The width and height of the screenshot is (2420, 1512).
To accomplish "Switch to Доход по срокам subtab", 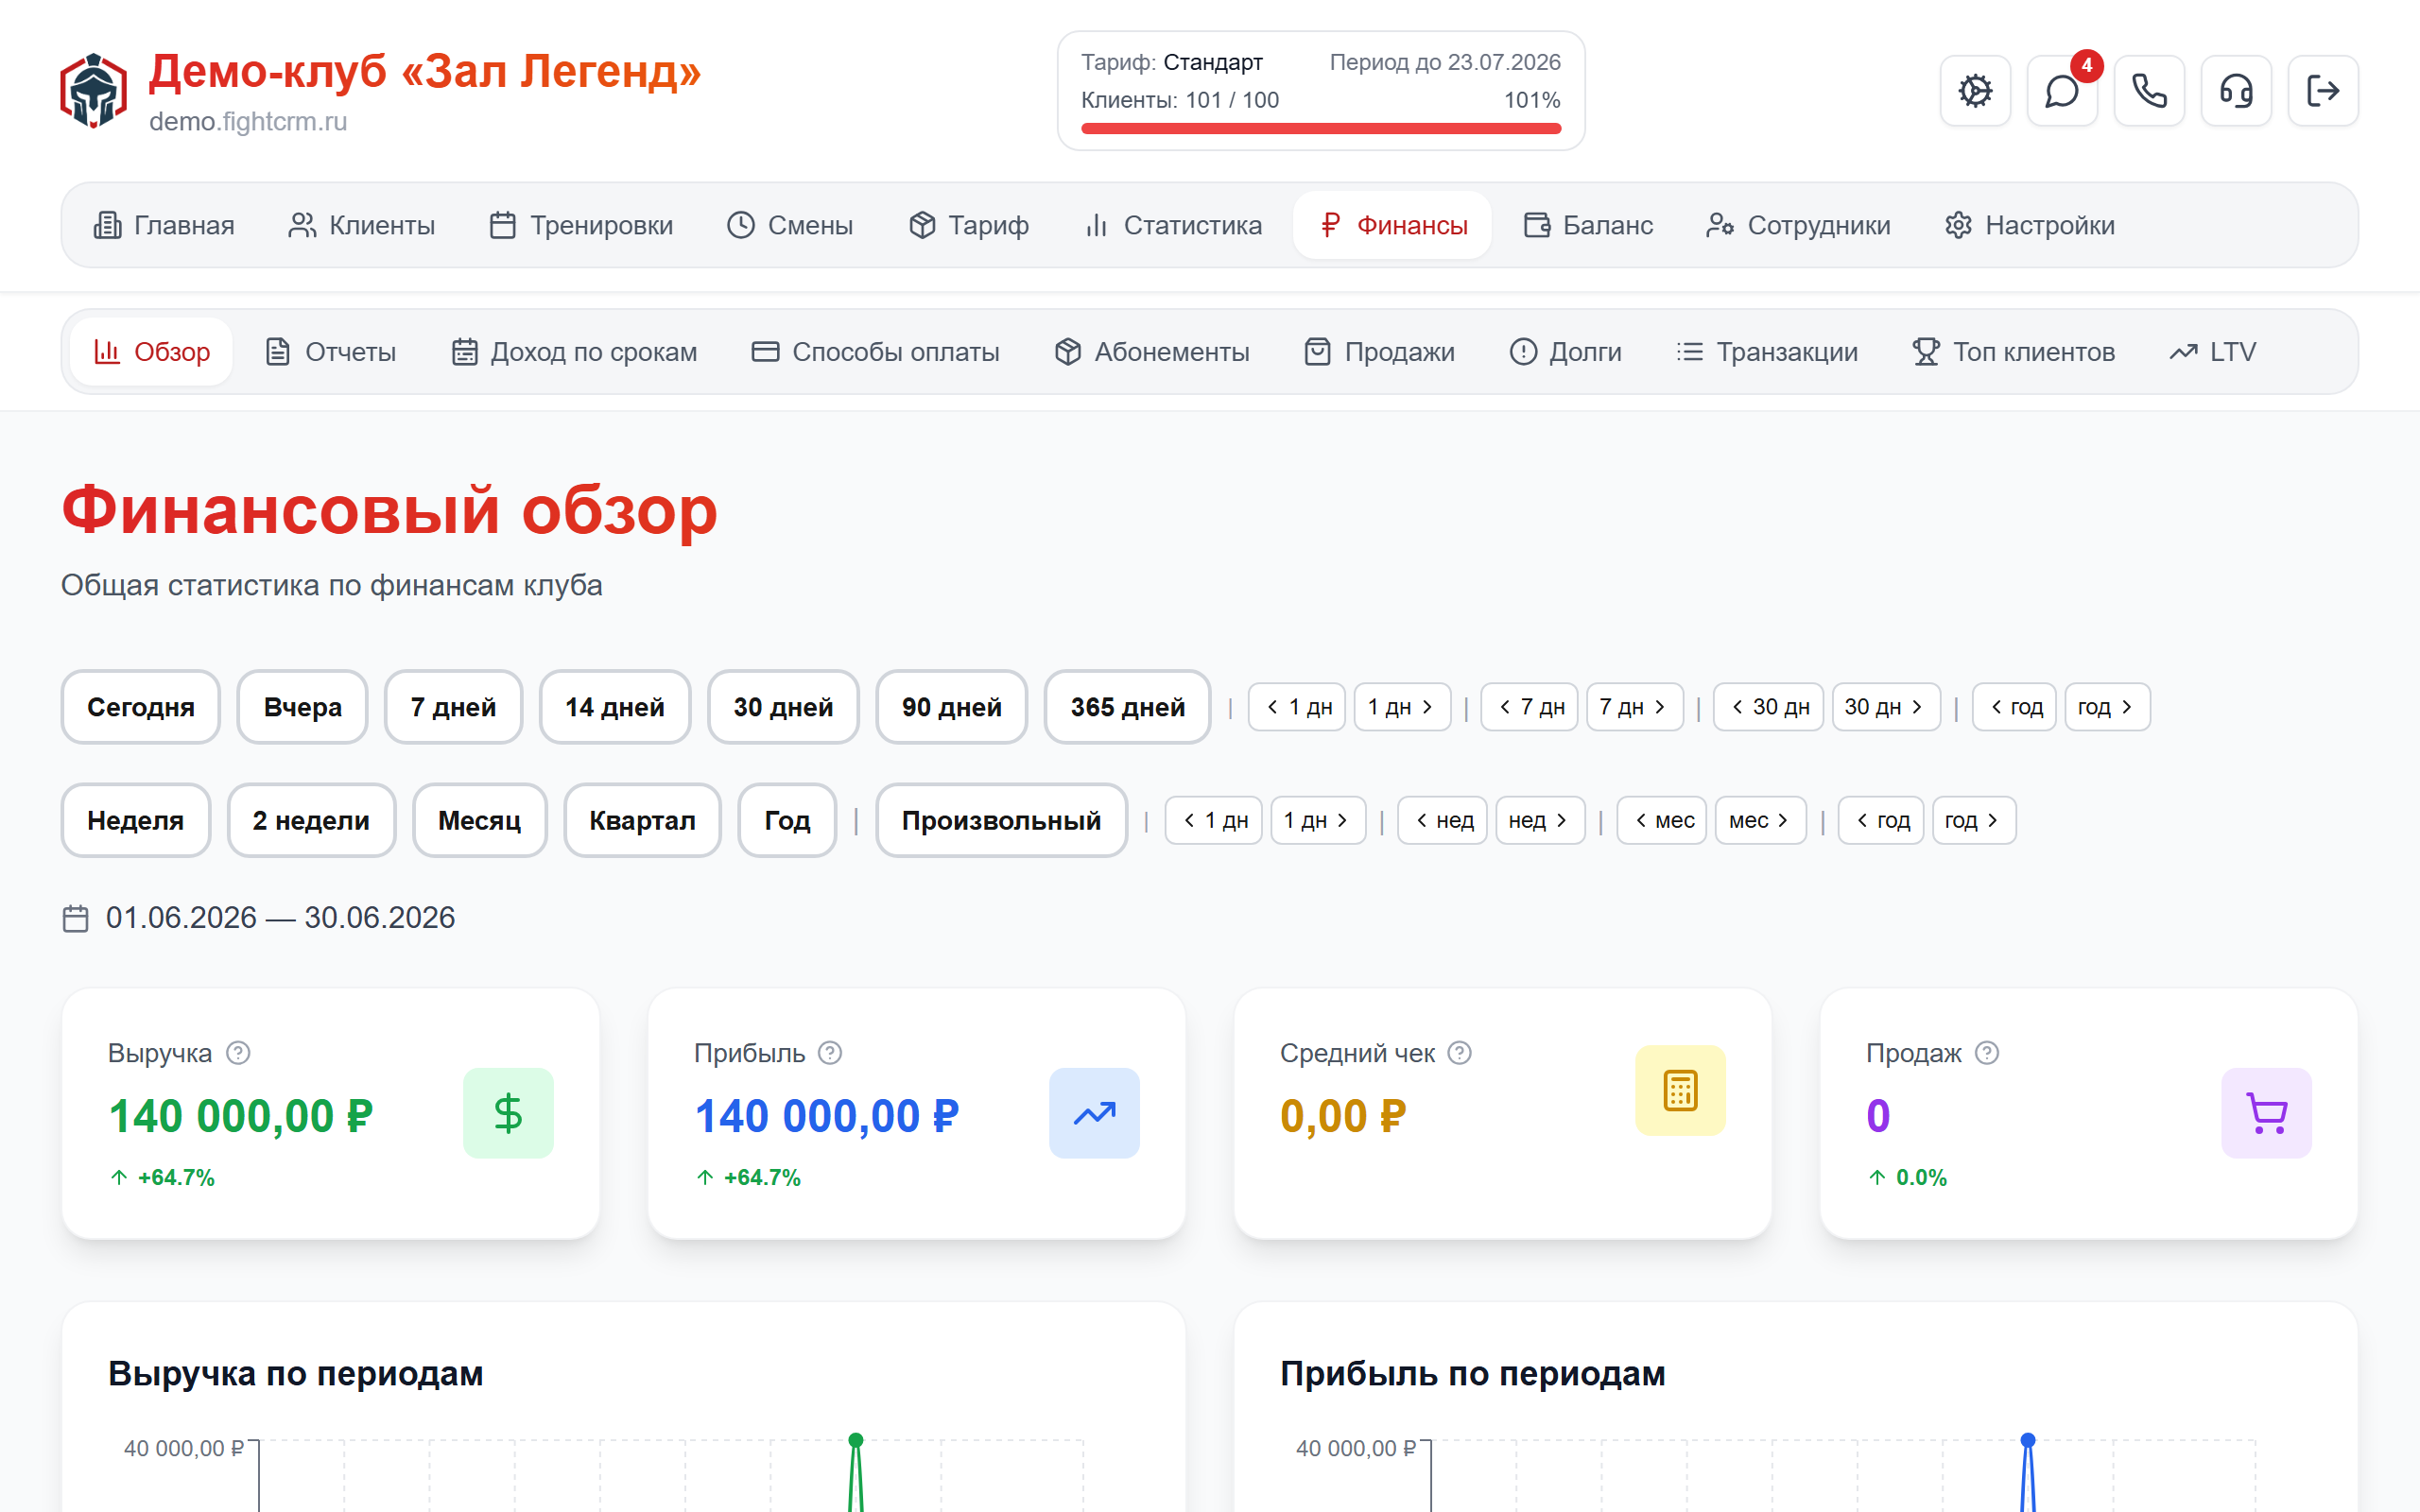I will click(574, 352).
